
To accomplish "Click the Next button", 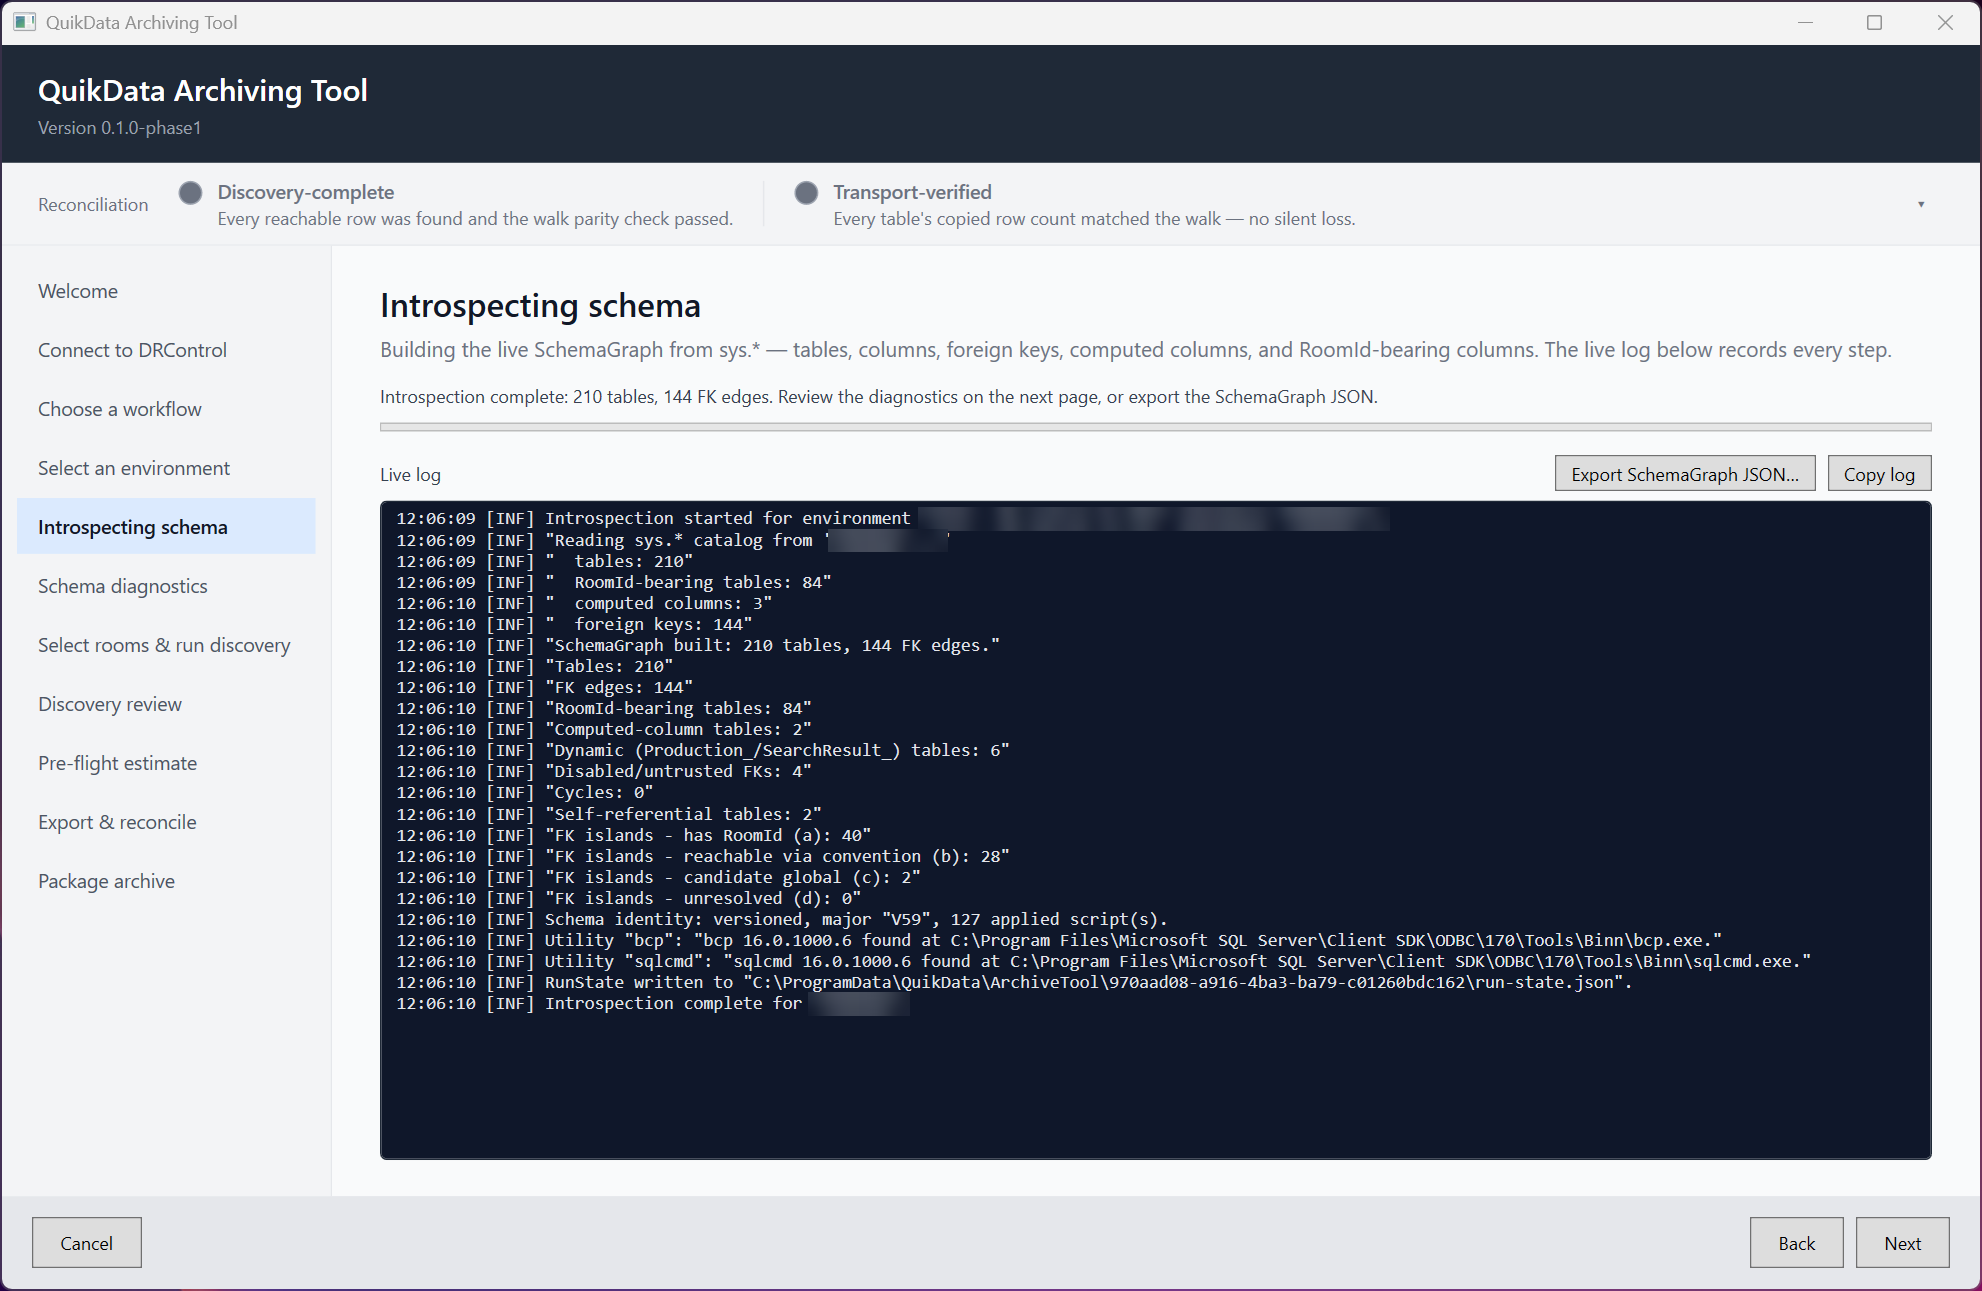I will (x=1902, y=1243).
